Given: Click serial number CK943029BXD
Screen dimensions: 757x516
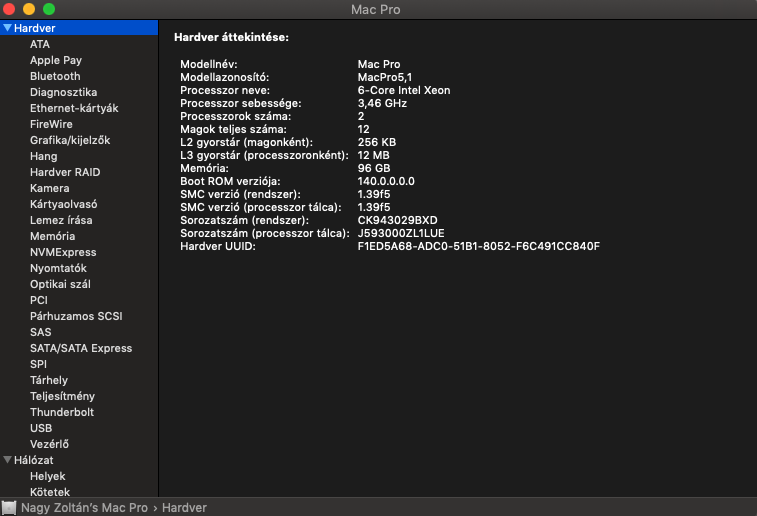Looking at the screenshot, I should click(x=397, y=221).
